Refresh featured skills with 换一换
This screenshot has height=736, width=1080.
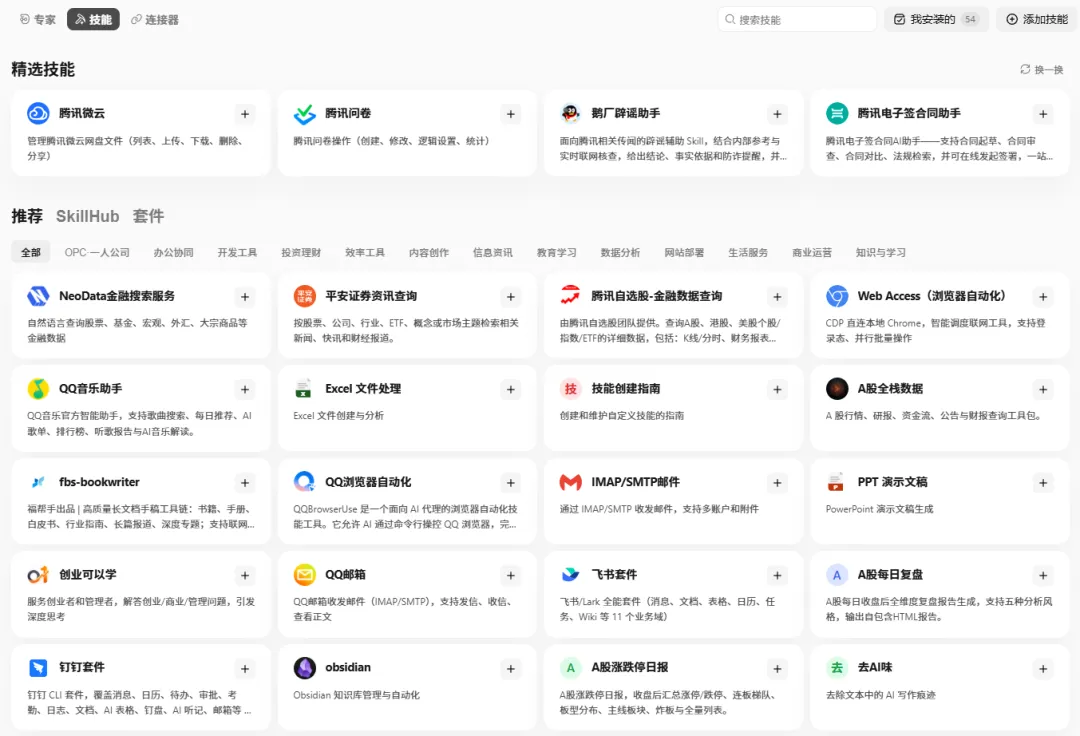(x=1041, y=70)
